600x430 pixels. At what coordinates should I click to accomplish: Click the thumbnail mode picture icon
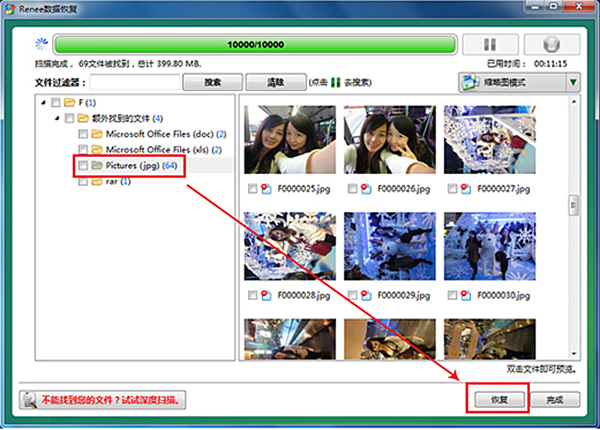470,82
